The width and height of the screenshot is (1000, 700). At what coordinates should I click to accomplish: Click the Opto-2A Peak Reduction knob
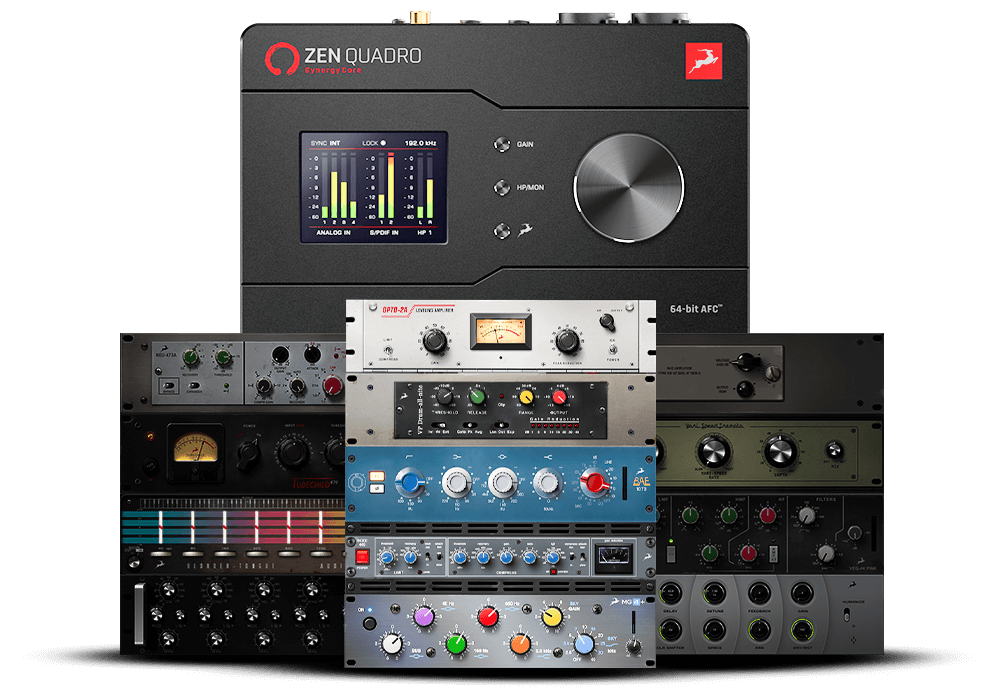pyautogui.click(x=566, y=341)
